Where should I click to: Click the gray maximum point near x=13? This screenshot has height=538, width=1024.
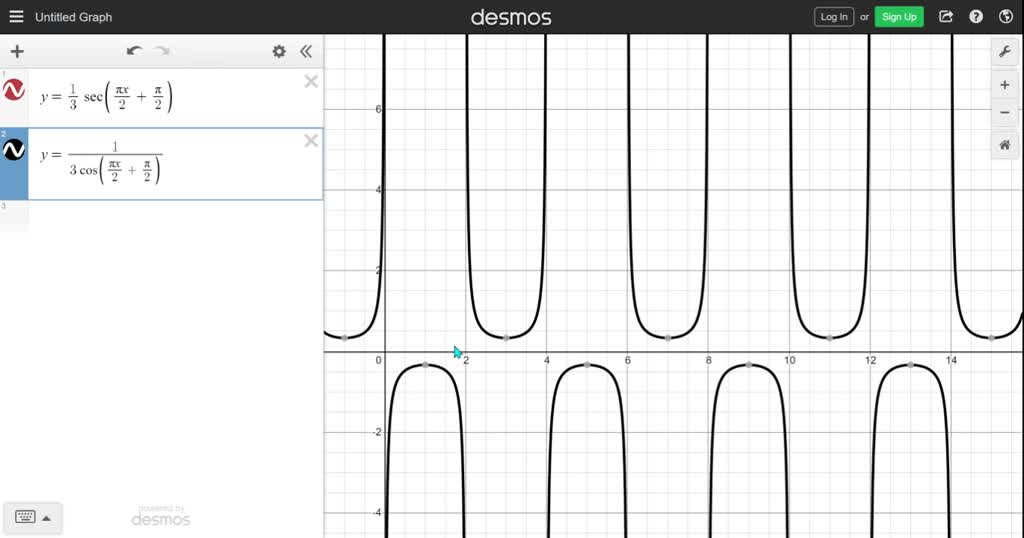pos(910,365)
